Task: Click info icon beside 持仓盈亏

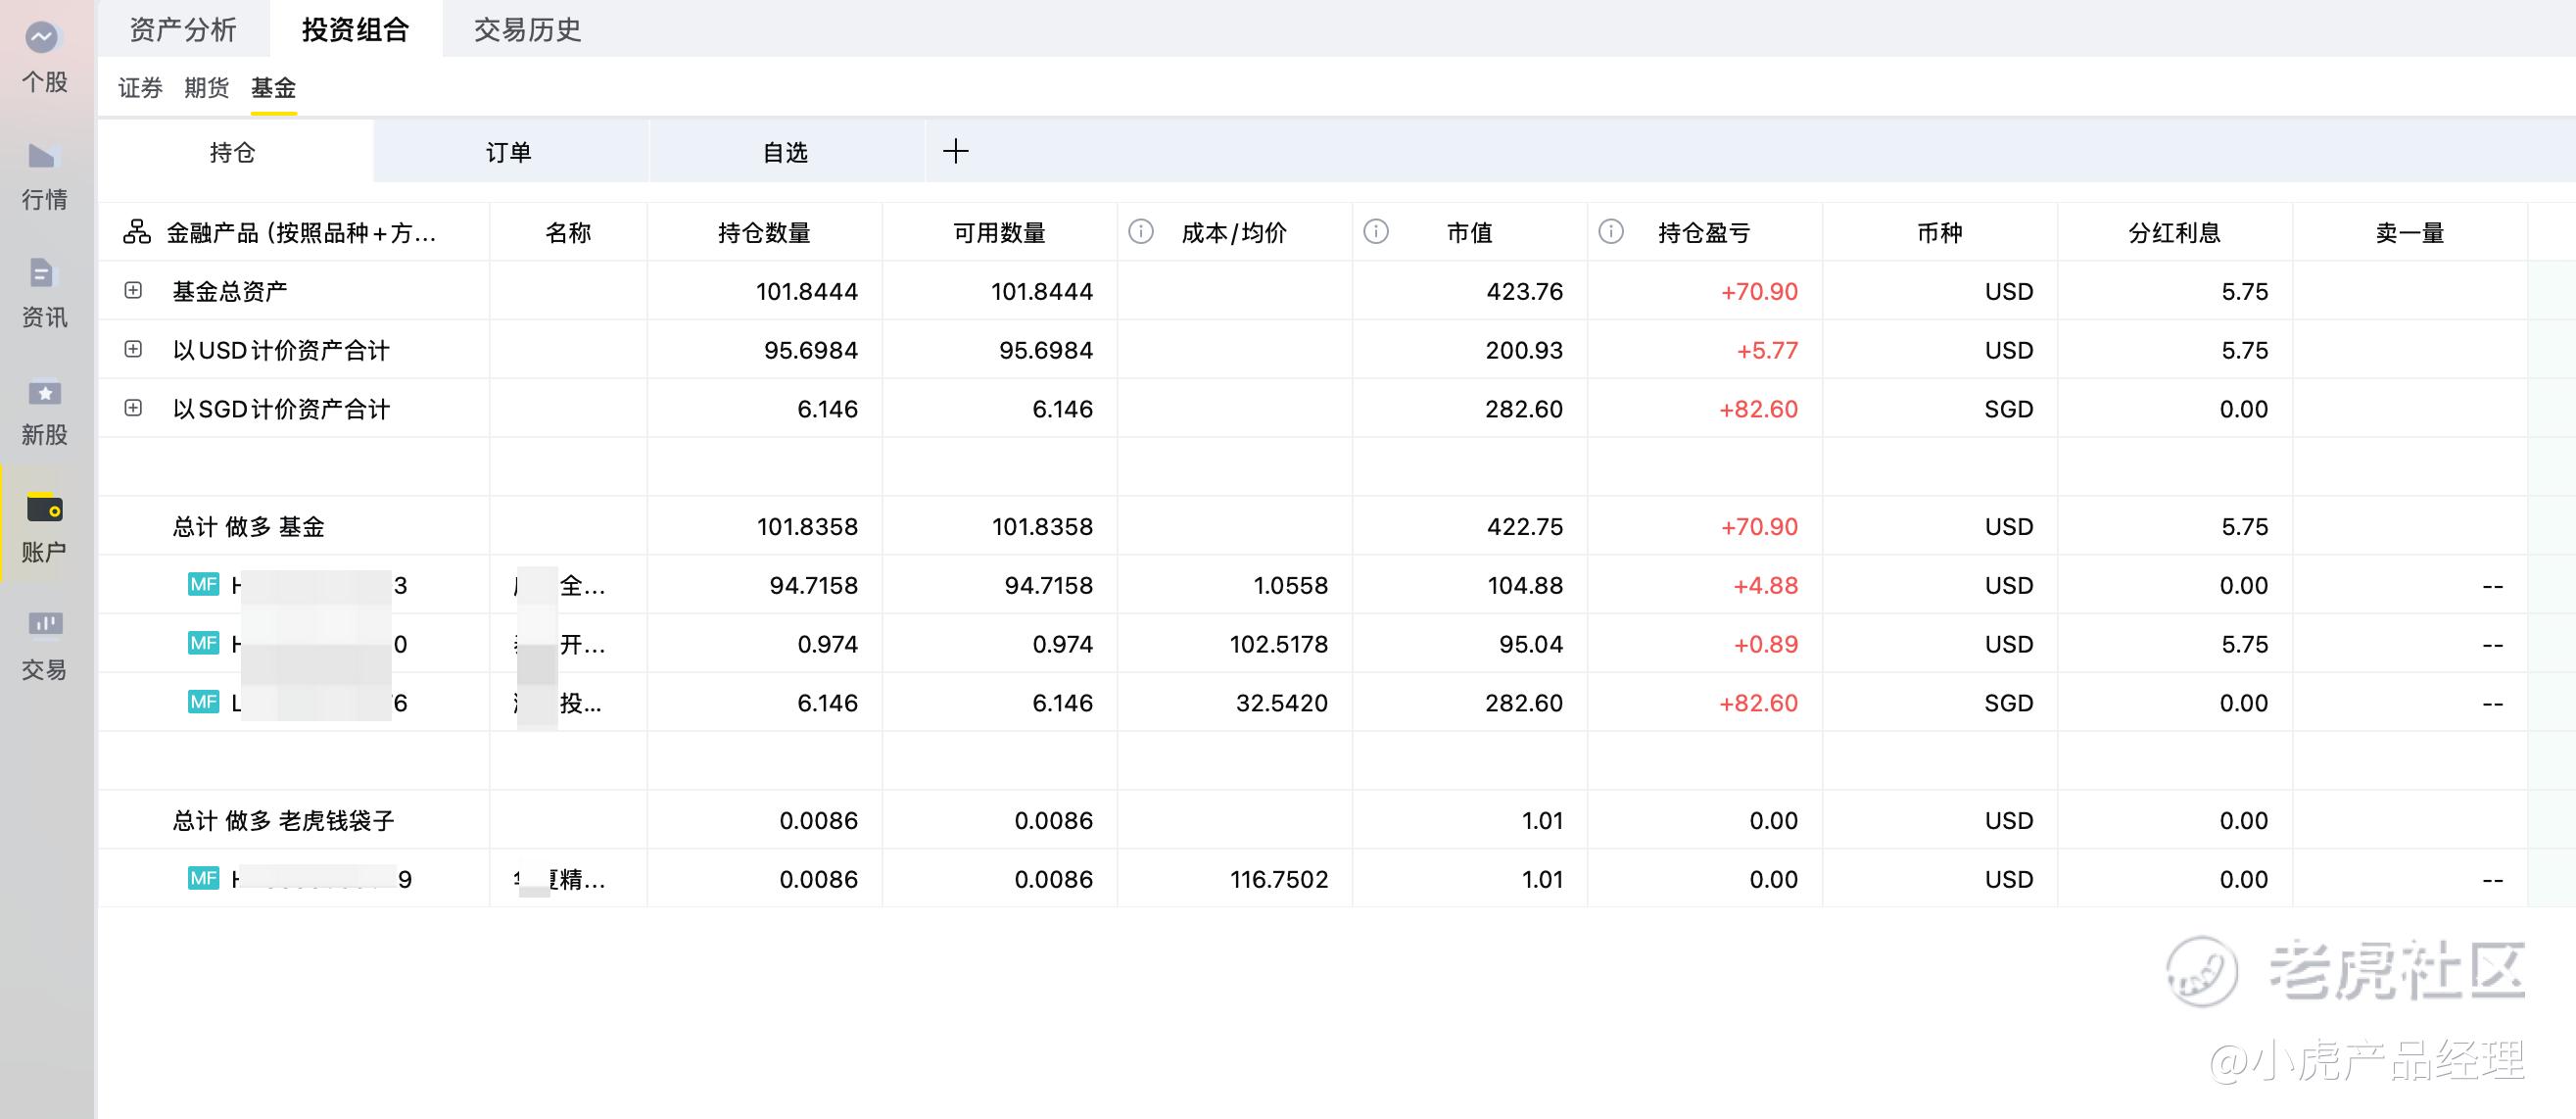Action: [1611, 232]
